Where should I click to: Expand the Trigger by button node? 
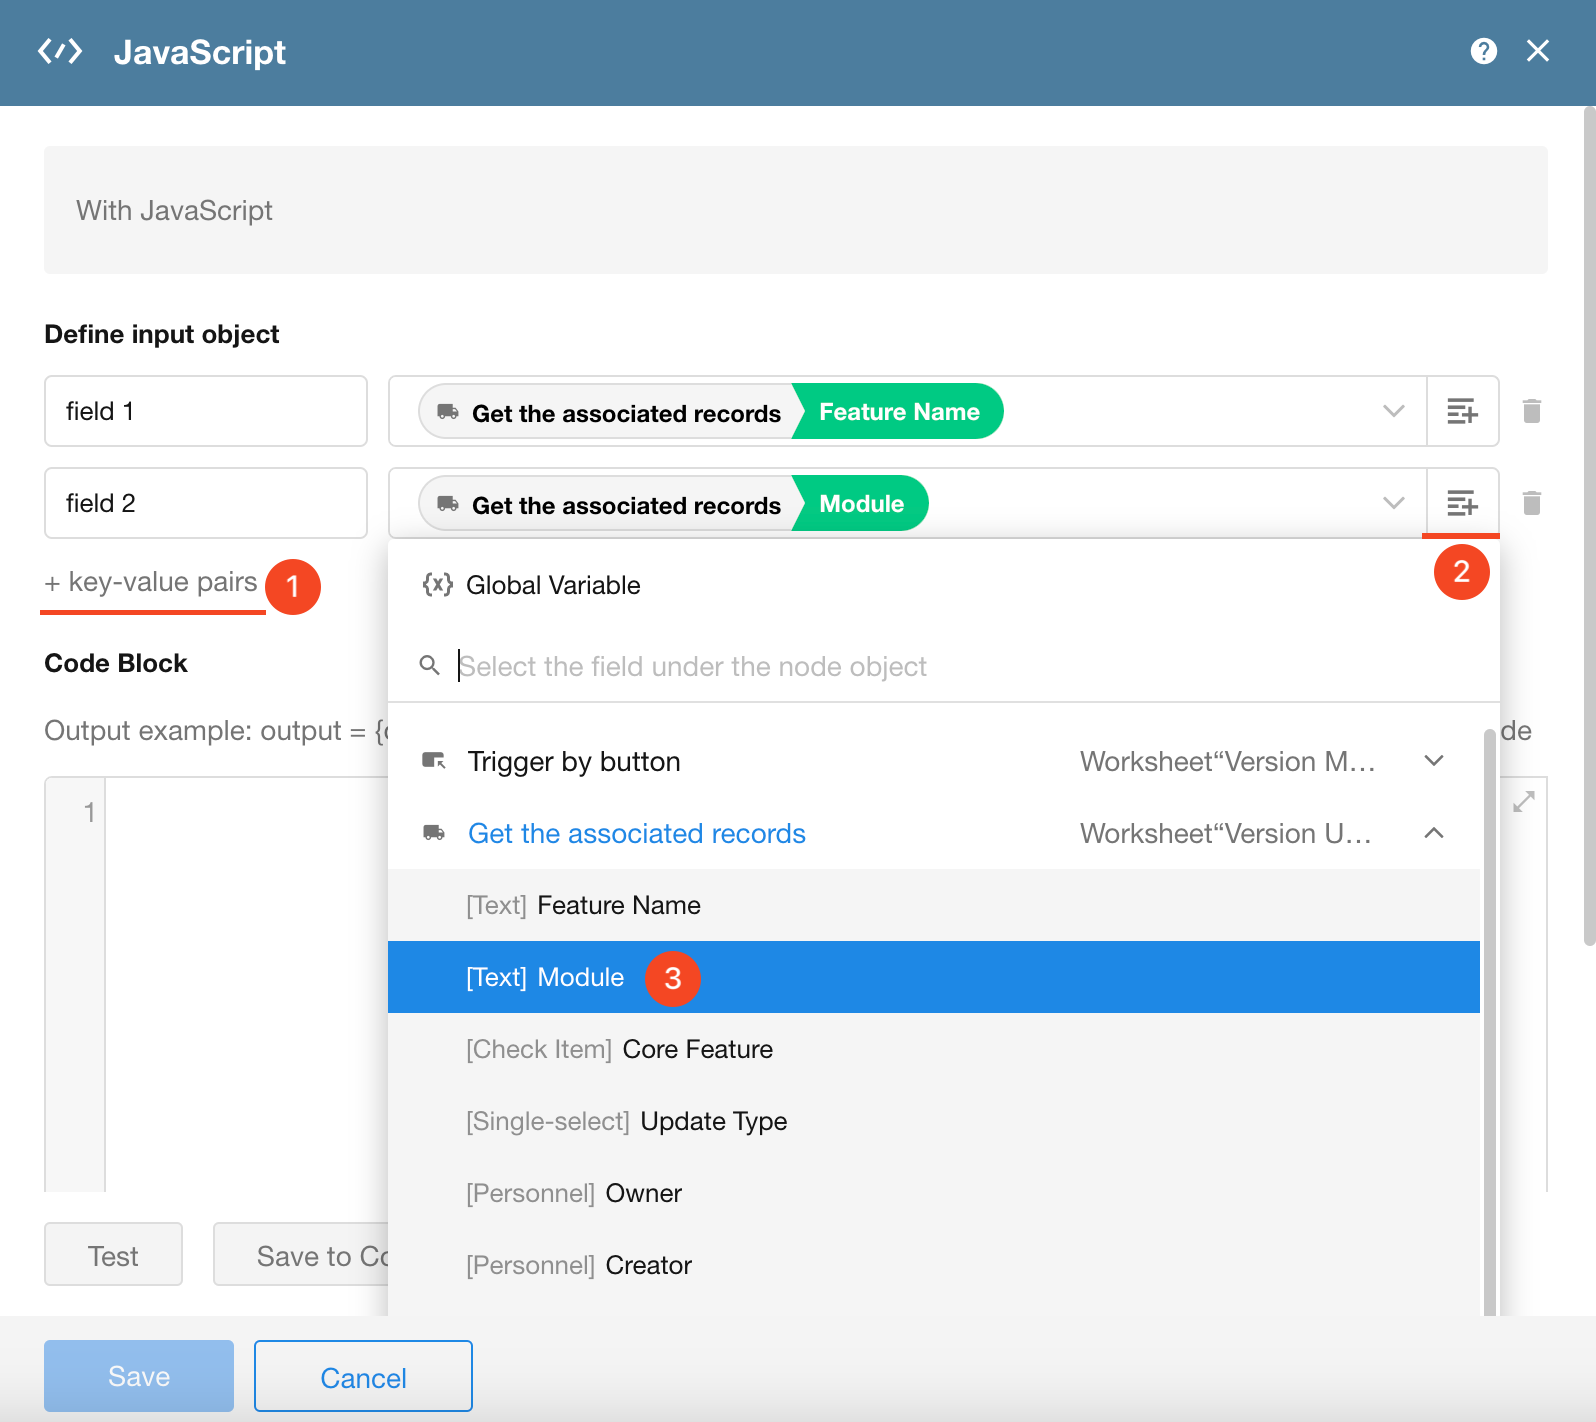1433,761
